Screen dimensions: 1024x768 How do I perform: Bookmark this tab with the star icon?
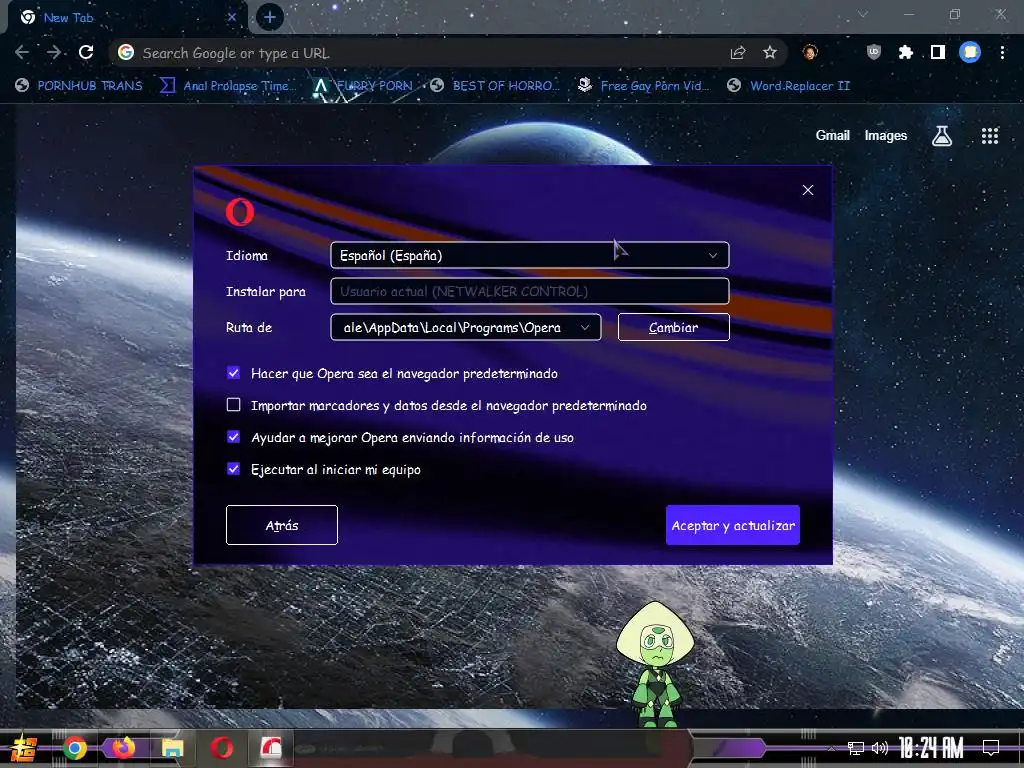click(770, 53)
